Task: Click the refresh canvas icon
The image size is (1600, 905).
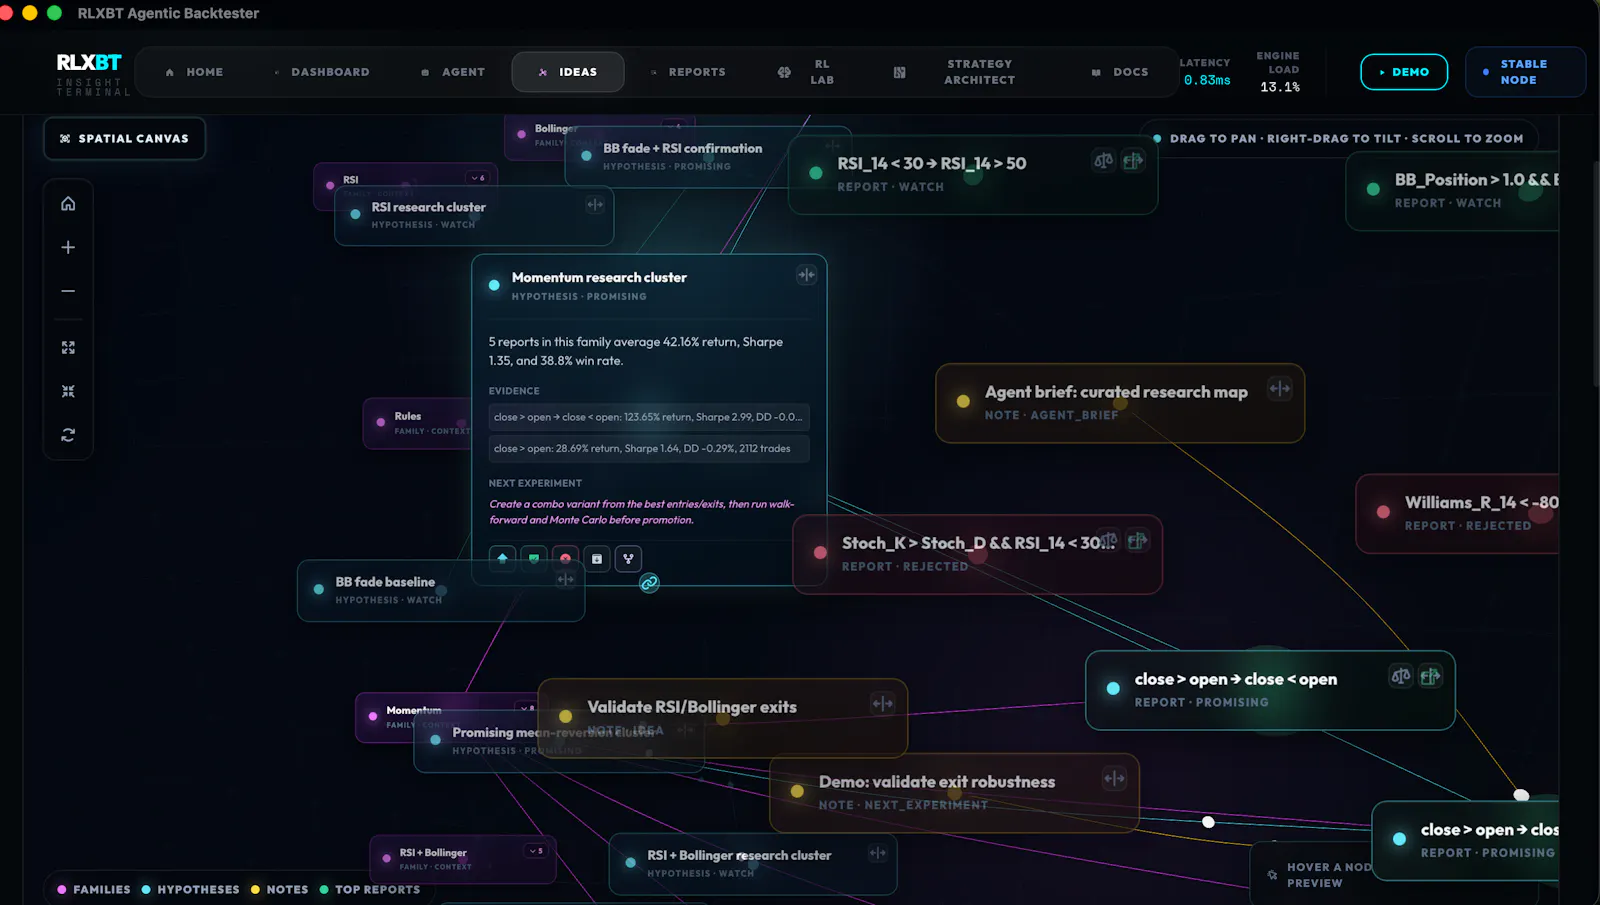Action: coord(68,435)
